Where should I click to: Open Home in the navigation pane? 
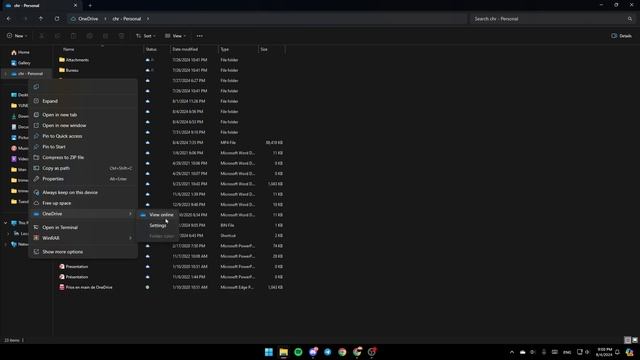click(20, 52)
